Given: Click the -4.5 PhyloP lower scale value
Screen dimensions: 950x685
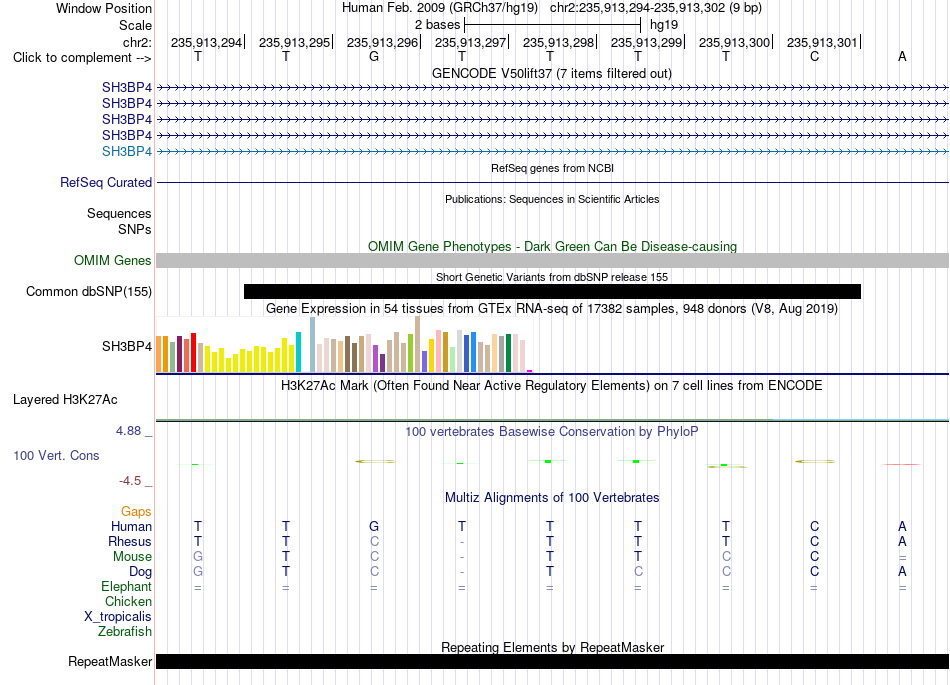Looking at the screenshot, I should (130, 481).
